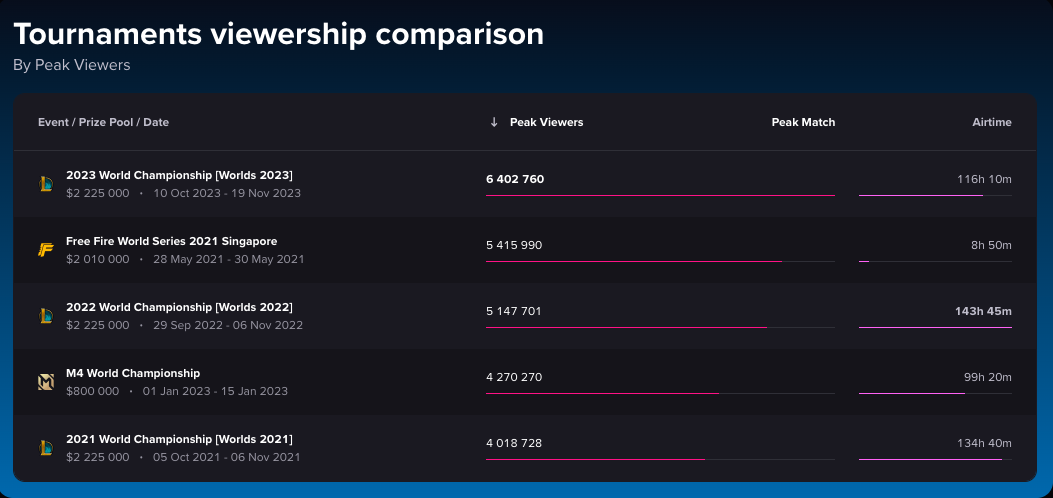Open 2022 World Championship [Worlds 2022] event
Image resolution: width=1053 pixels, height=498 pixels.
179,307
